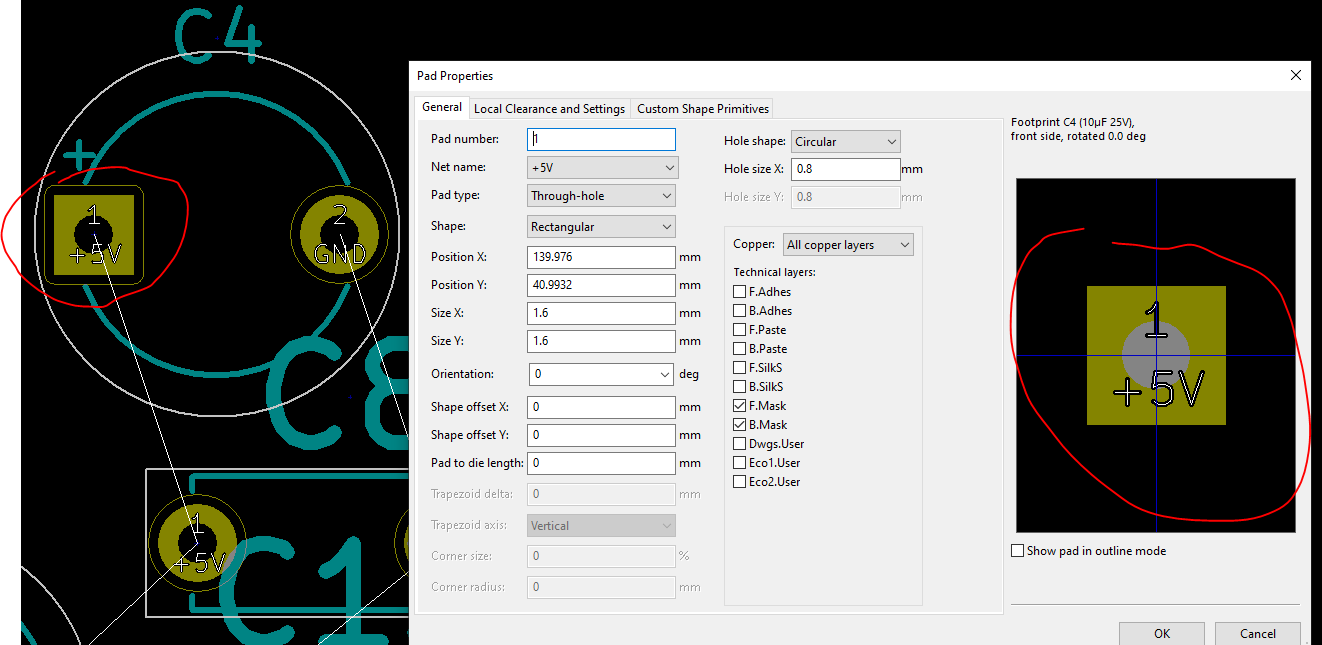Uncheck the B.Mask layer checkbox
The width and height of the screenshot is (1322, 645).
tap(740, 425)
